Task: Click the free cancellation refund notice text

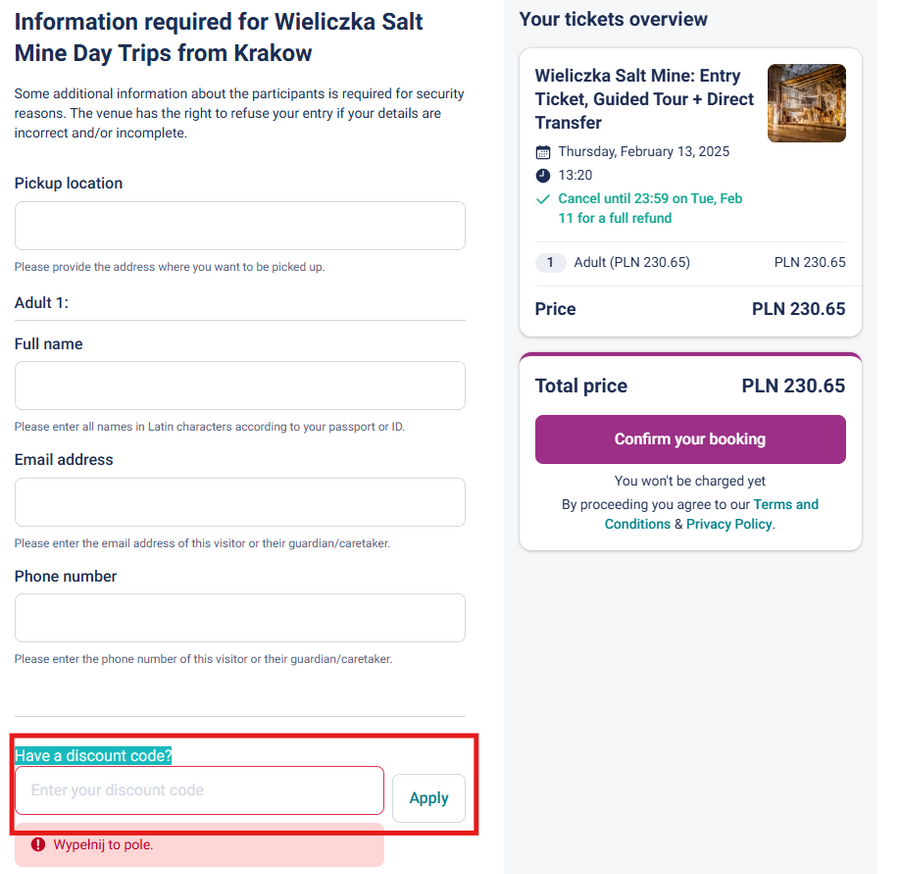Action: 650,208
